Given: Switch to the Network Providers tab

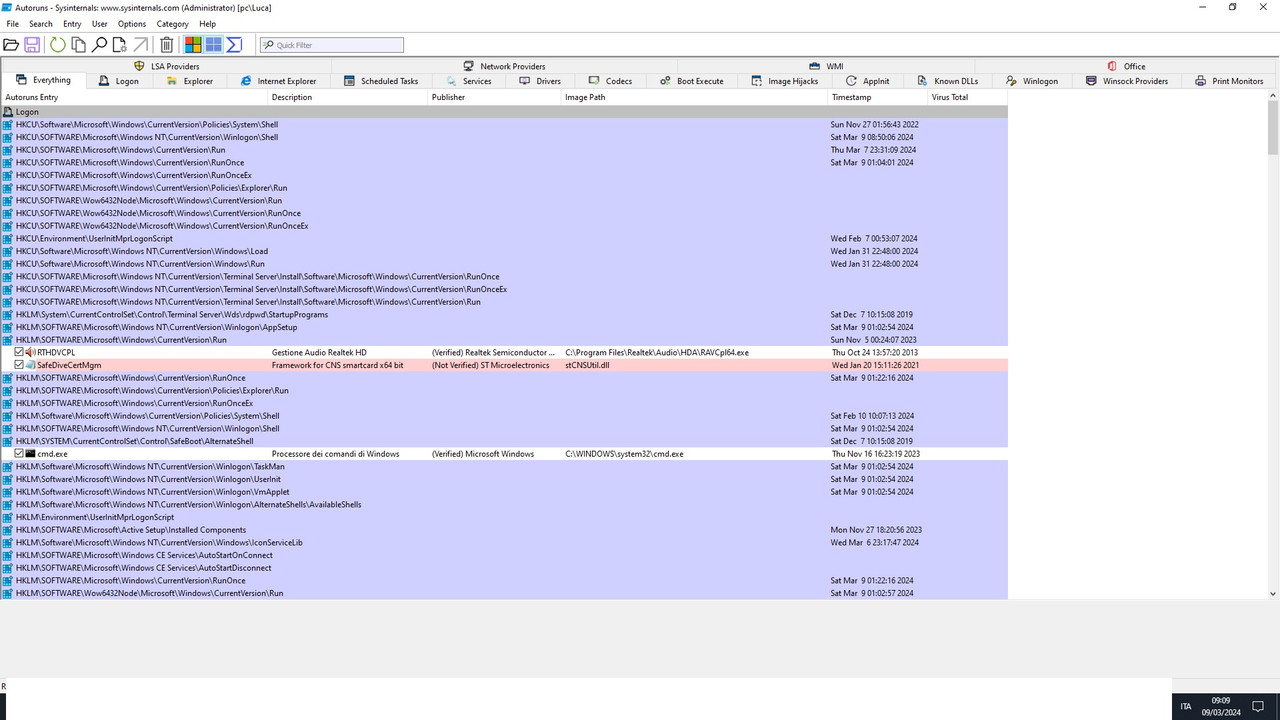Looking at the screenshot, I should 503,66.
